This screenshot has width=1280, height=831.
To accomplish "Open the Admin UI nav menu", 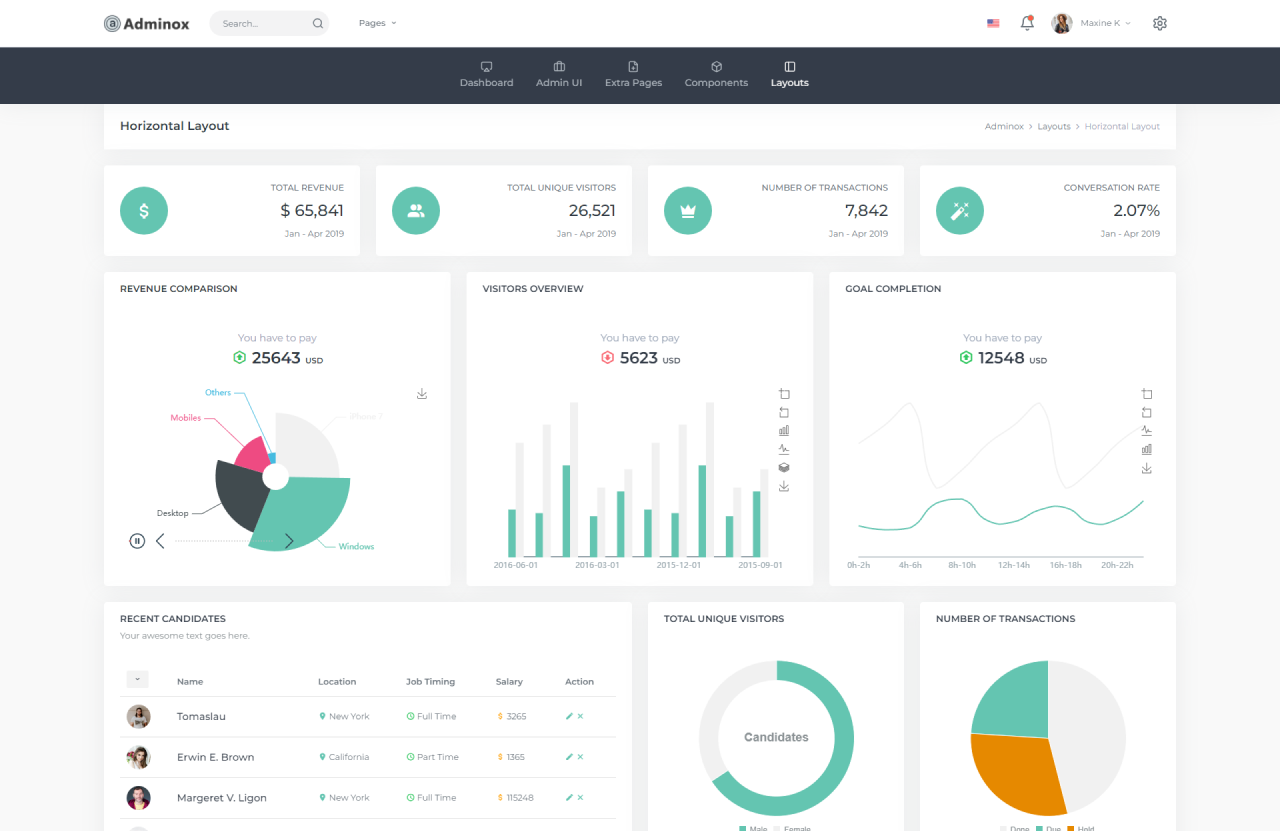I will 559,75.
